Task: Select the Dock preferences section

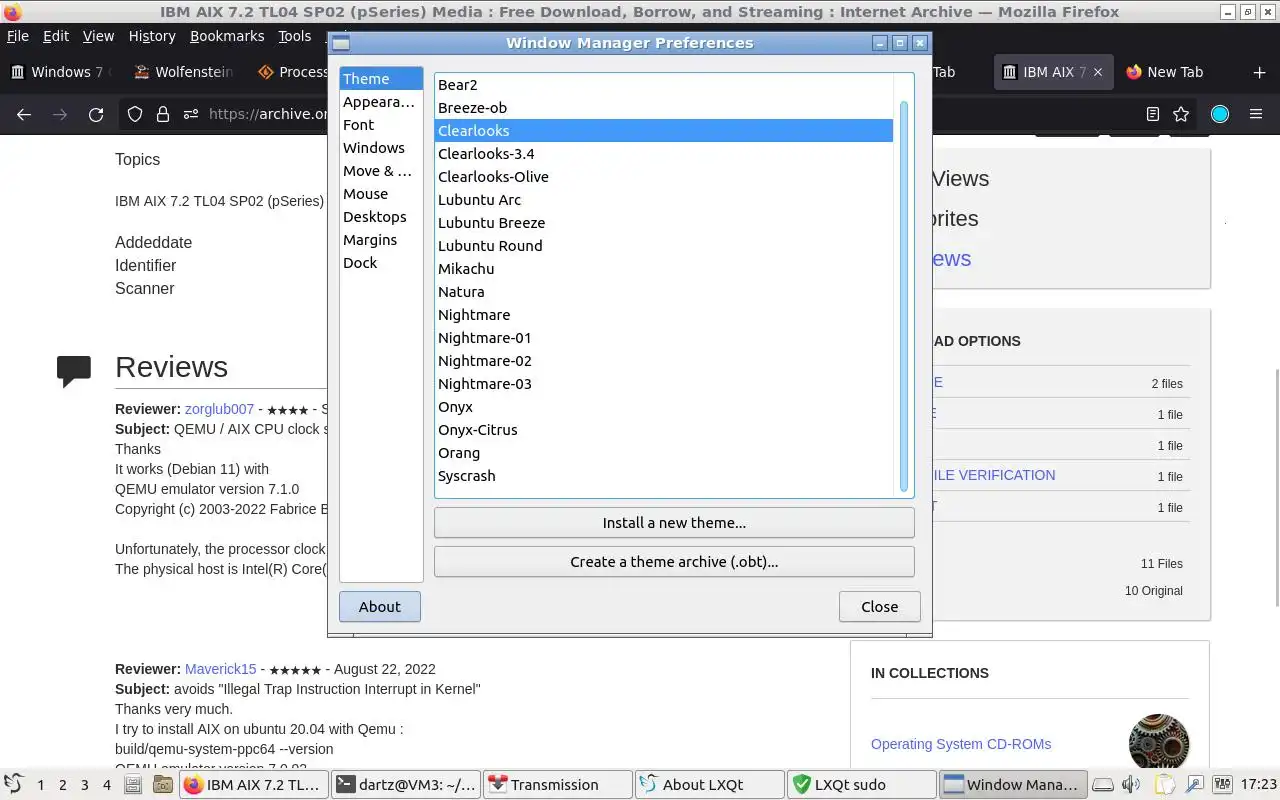Action: (x=381, y=263)
